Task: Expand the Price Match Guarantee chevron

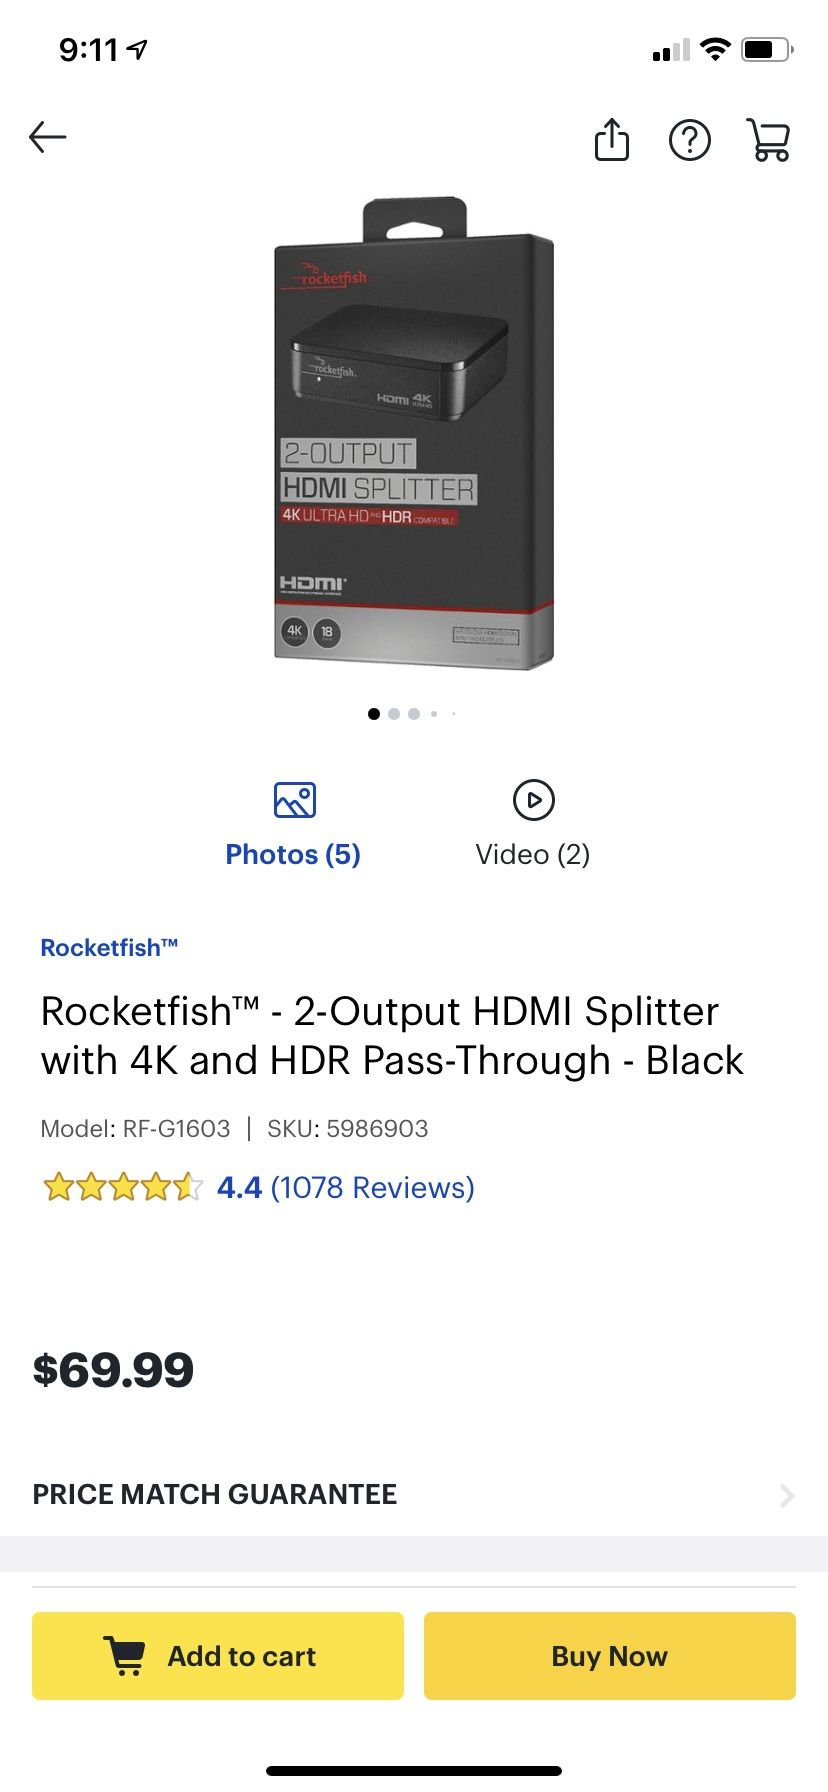Action: [x=787, y=1495]
